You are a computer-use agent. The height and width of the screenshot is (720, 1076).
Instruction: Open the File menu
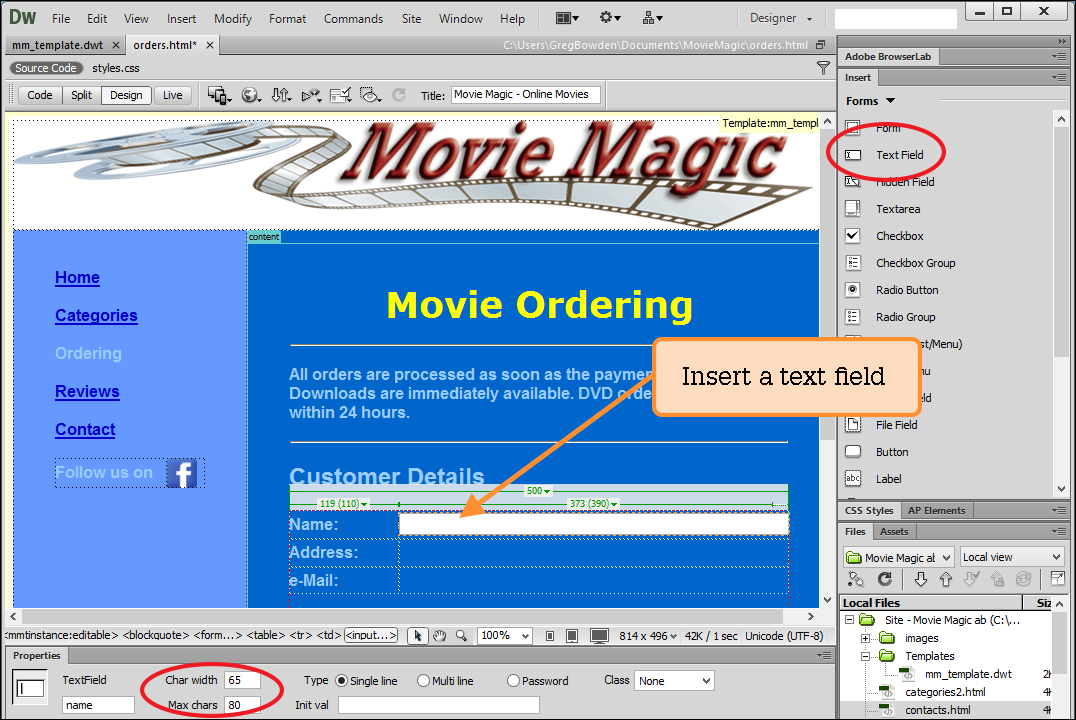[61, 19]
